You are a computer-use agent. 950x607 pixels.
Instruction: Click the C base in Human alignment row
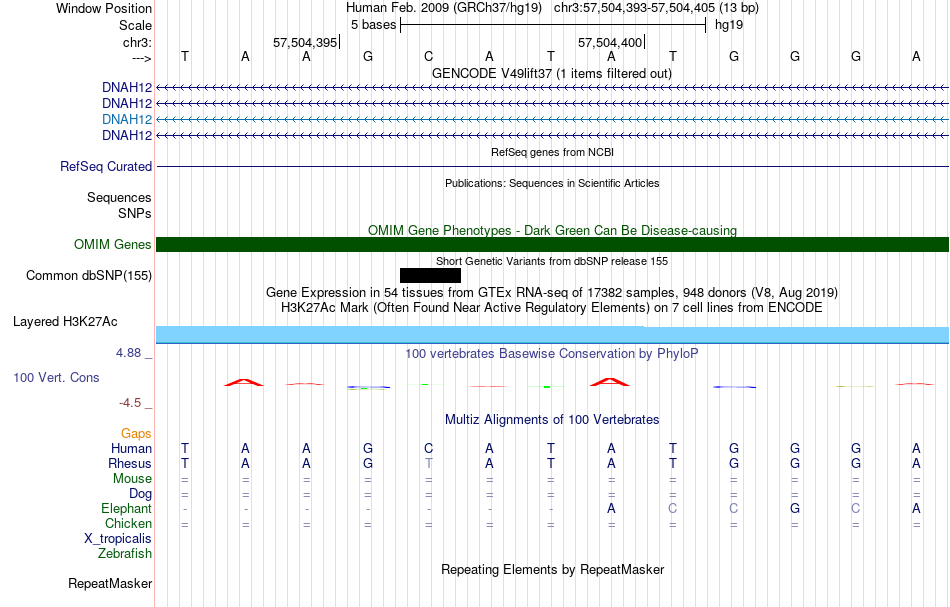[x=428, y=448]
